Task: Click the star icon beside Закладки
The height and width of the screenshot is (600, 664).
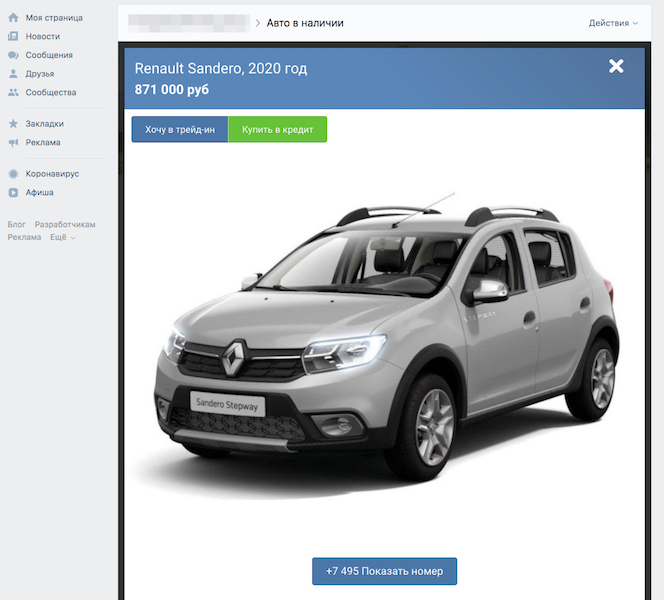Action: [x=13, y=124]
